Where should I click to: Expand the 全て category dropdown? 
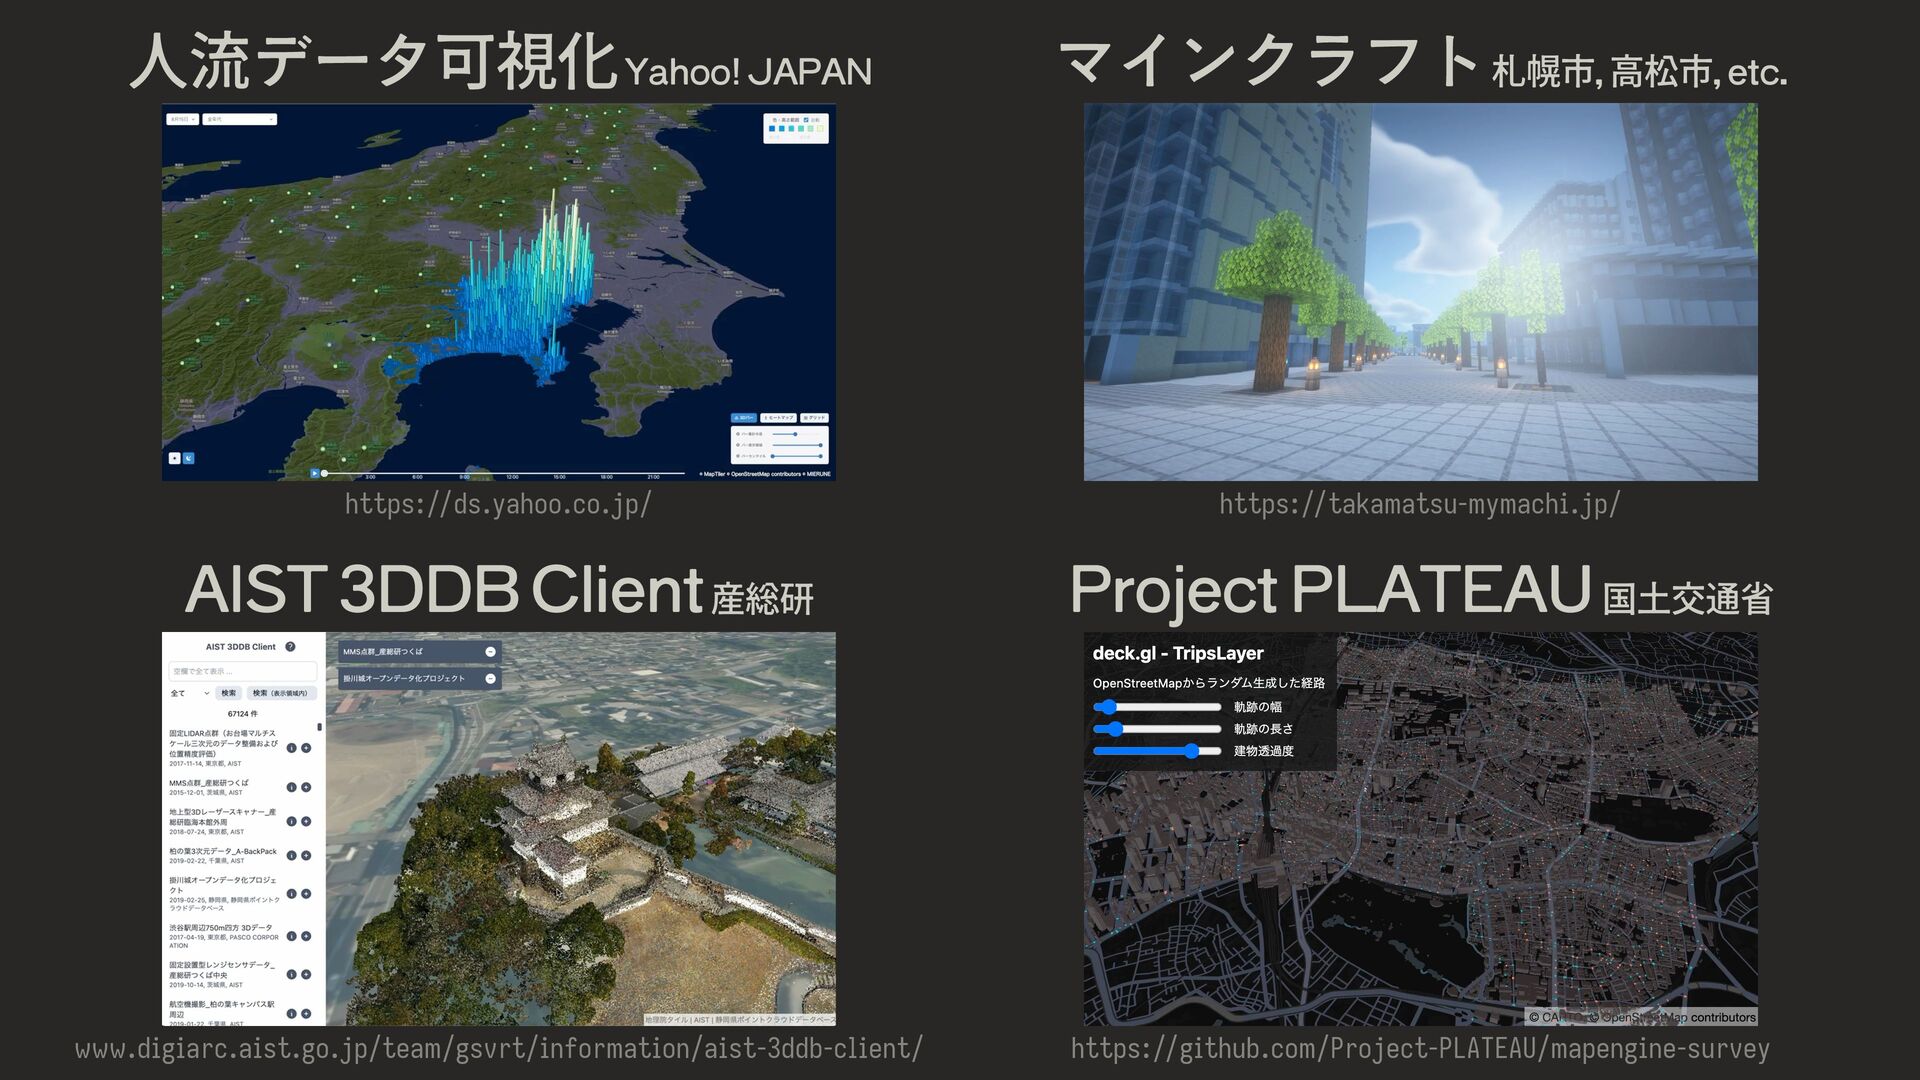[x=189, y=693]
